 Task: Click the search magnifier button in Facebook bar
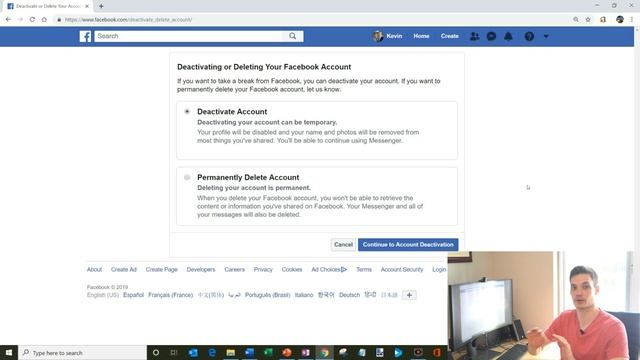(x=293, y=36)
